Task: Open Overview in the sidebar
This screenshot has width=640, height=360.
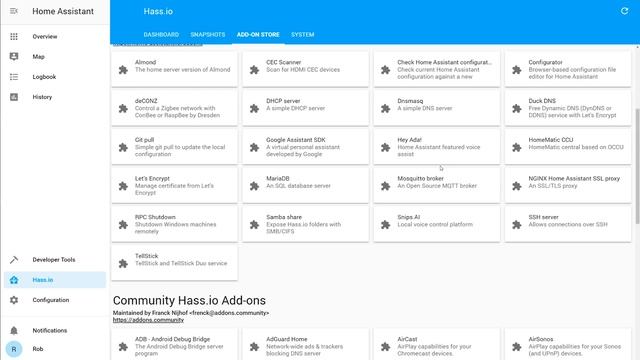Action: tap(45, 36)
